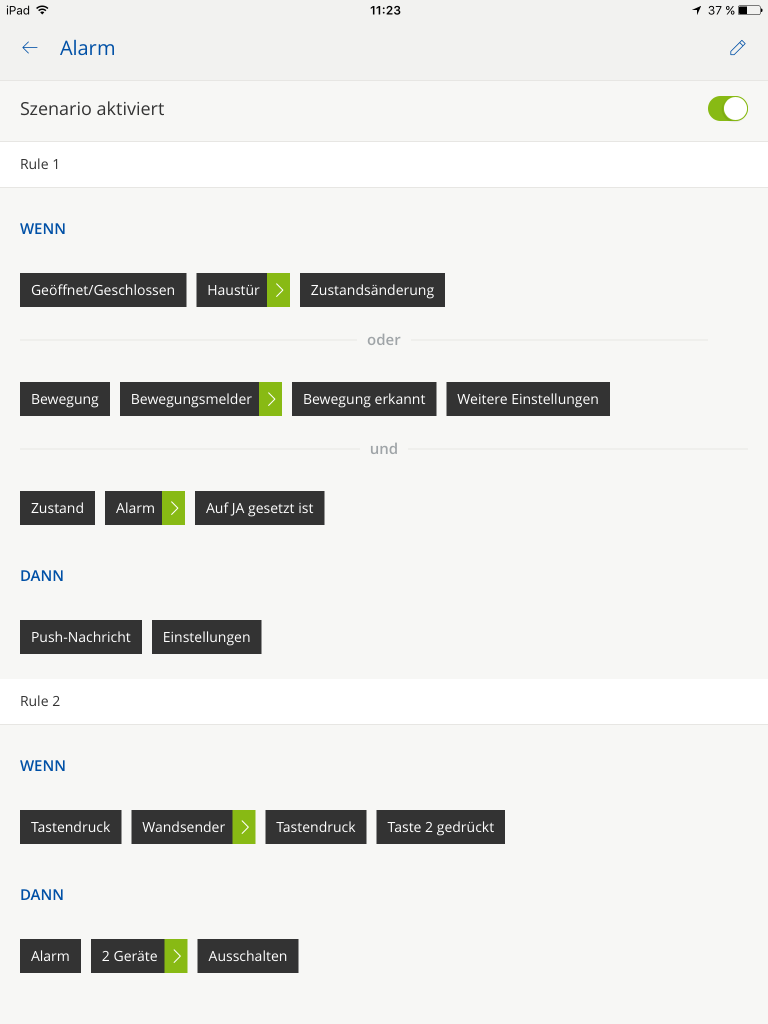Open the green chevron on the Zustand Alarm chip
The width and height of the screenshot is (768, 1024).
pyautogui.click(x=174, y=508)
